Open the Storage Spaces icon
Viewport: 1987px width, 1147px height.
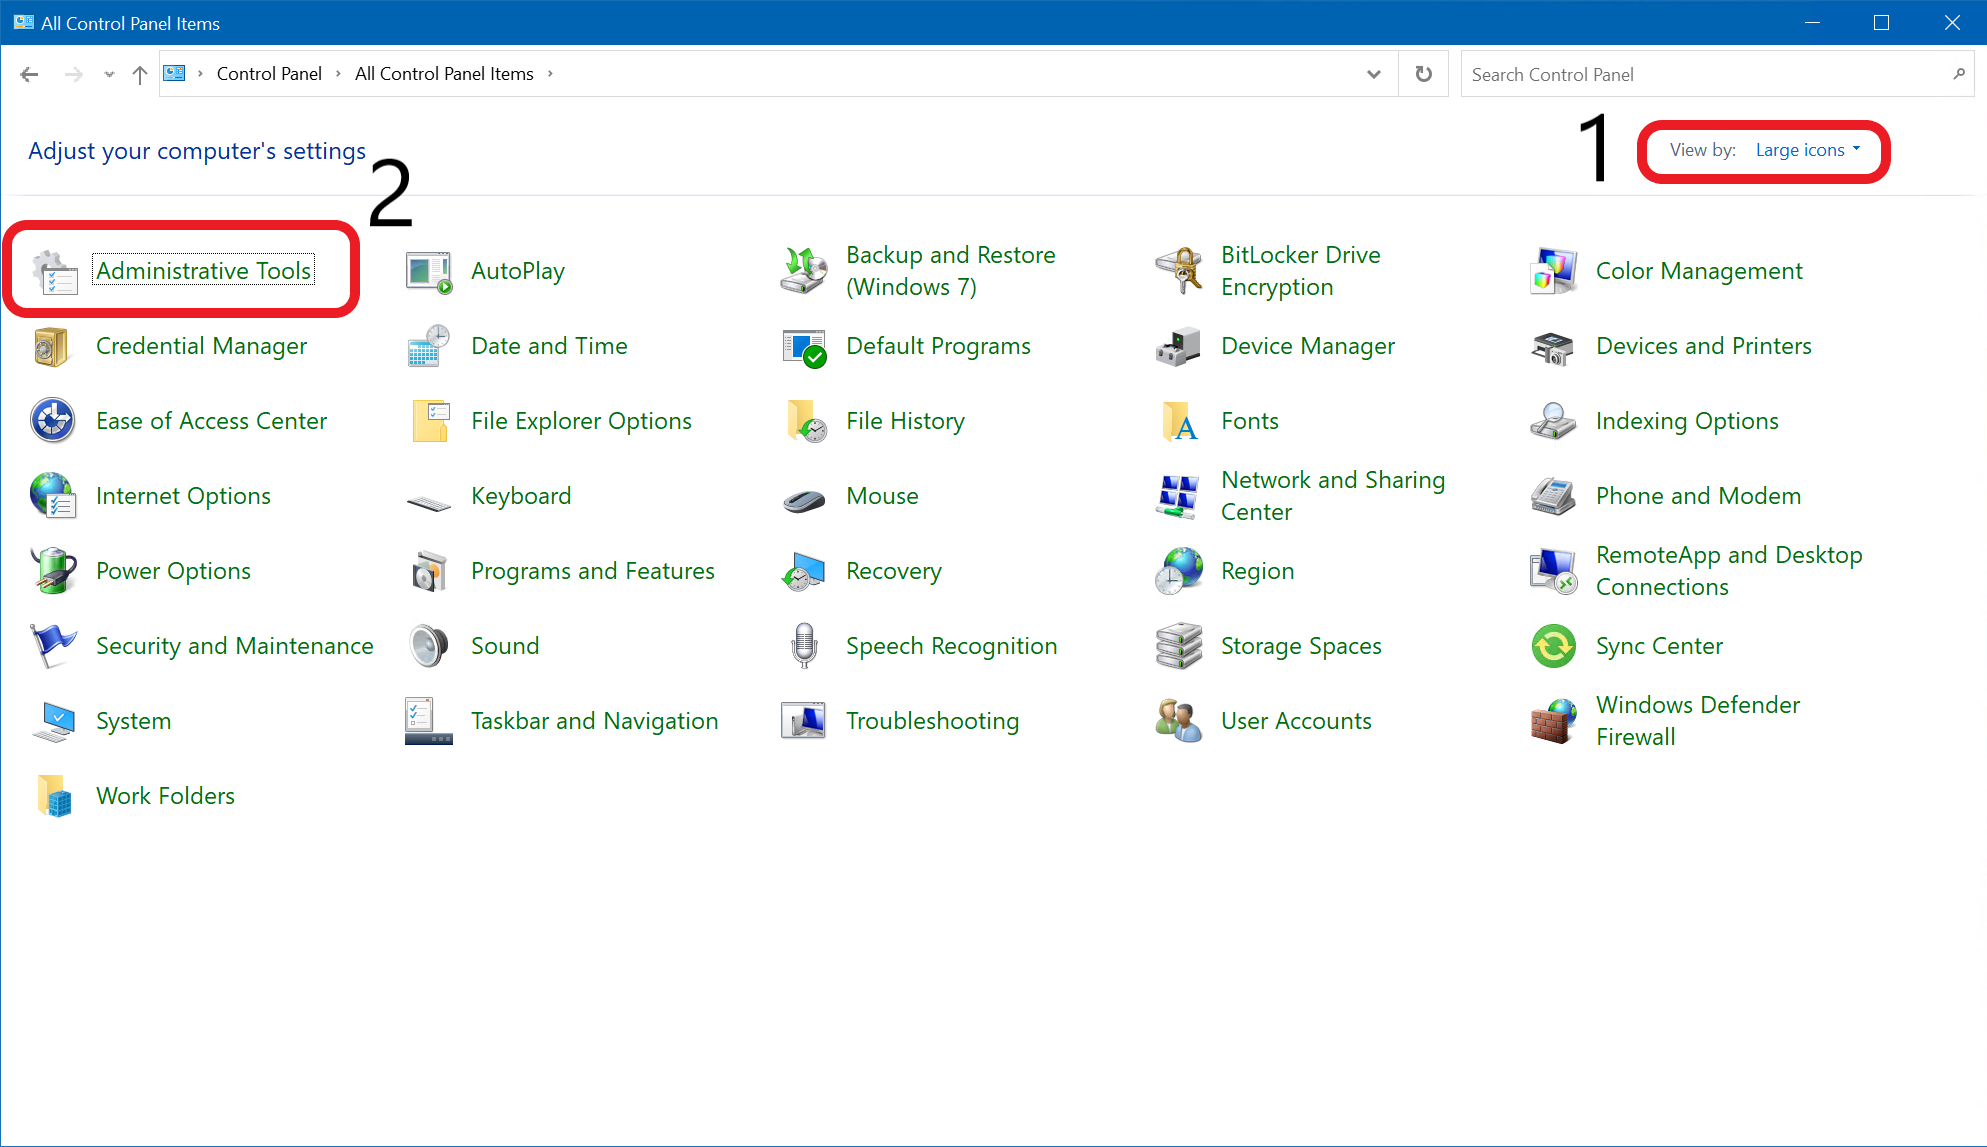pos(1179,647)
